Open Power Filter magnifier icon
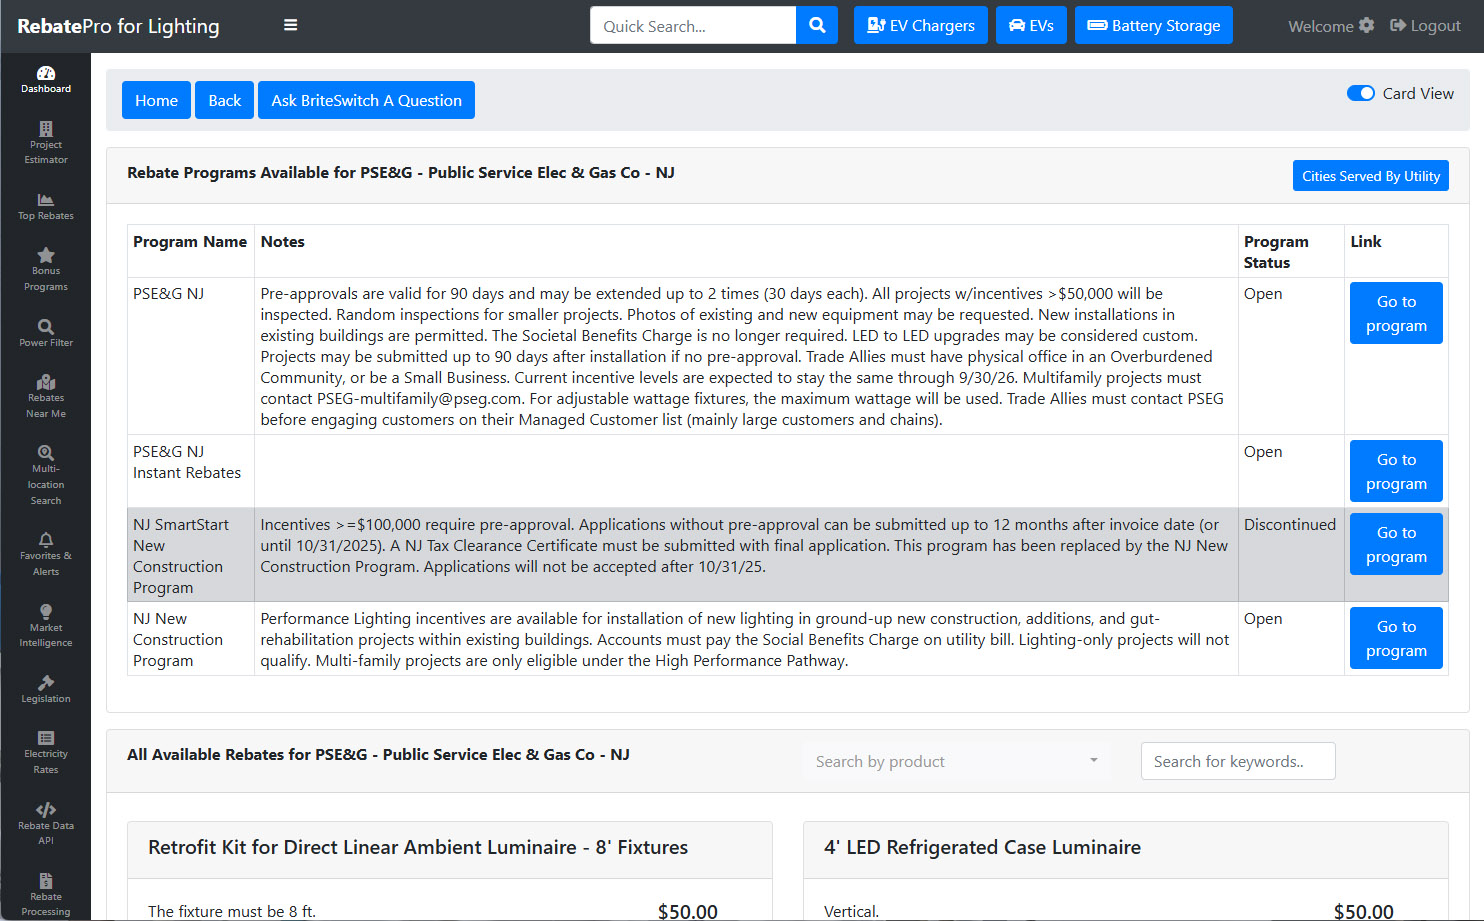The height and width of the screenshot is (921, 1484). pyautogui.click(x=46, y=327)
